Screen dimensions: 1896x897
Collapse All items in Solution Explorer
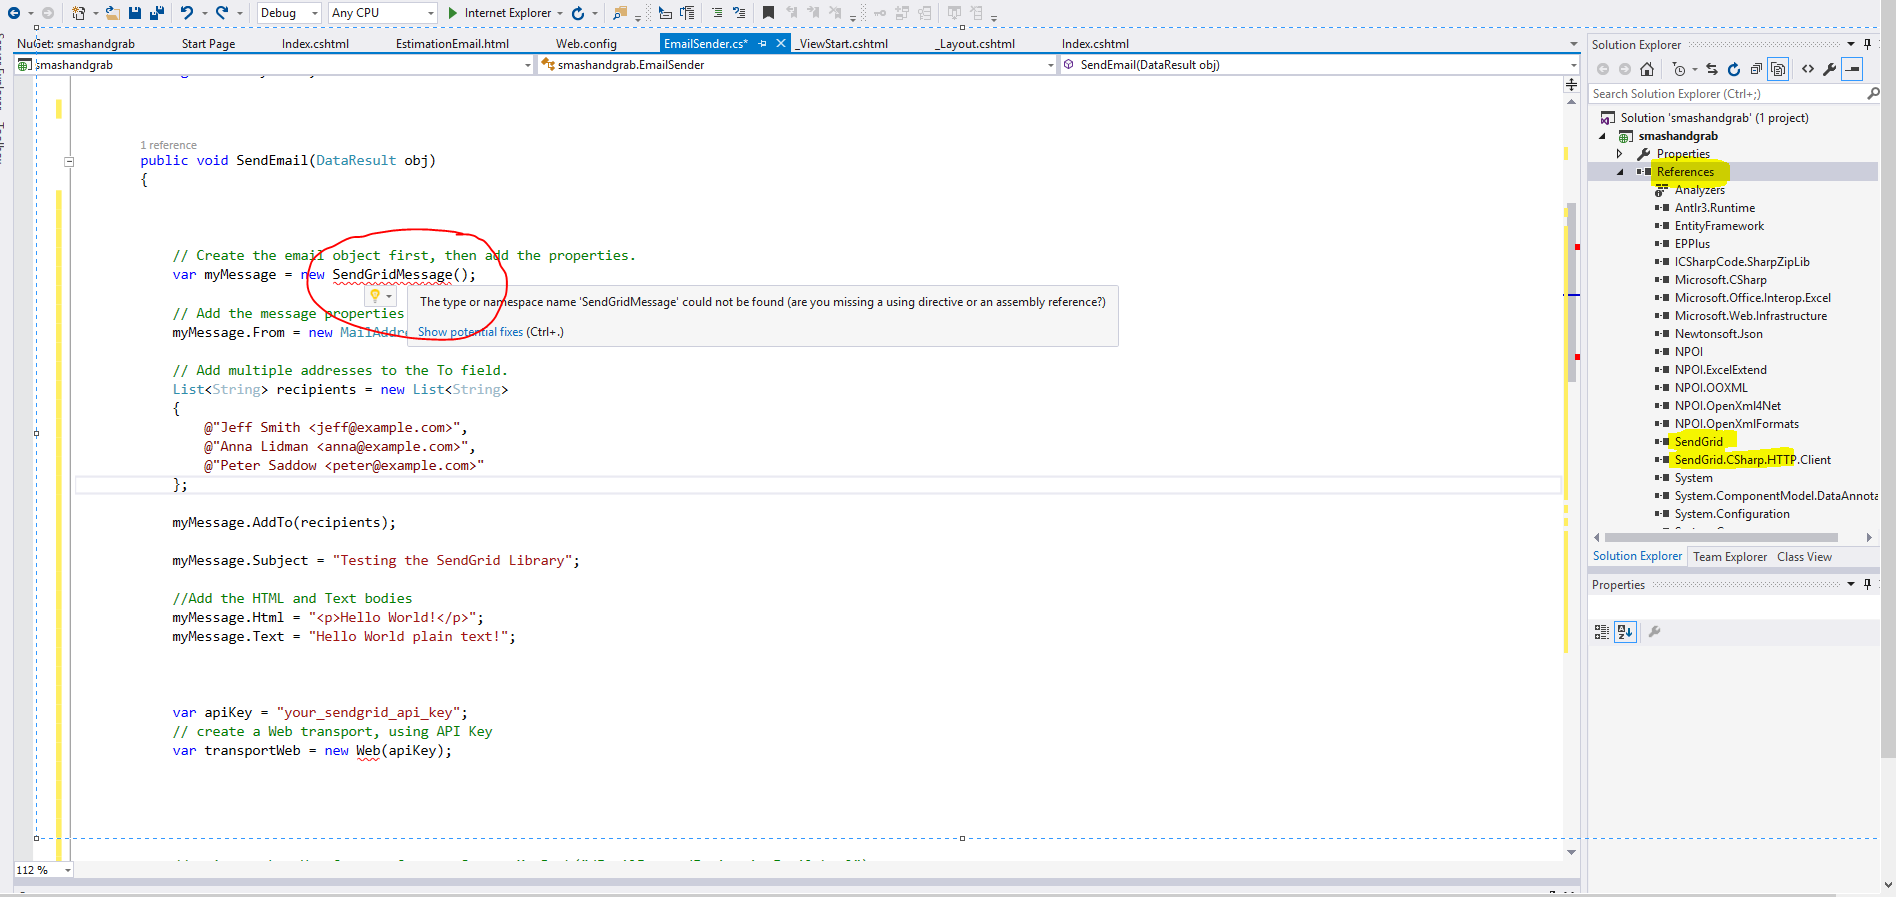1756,69
